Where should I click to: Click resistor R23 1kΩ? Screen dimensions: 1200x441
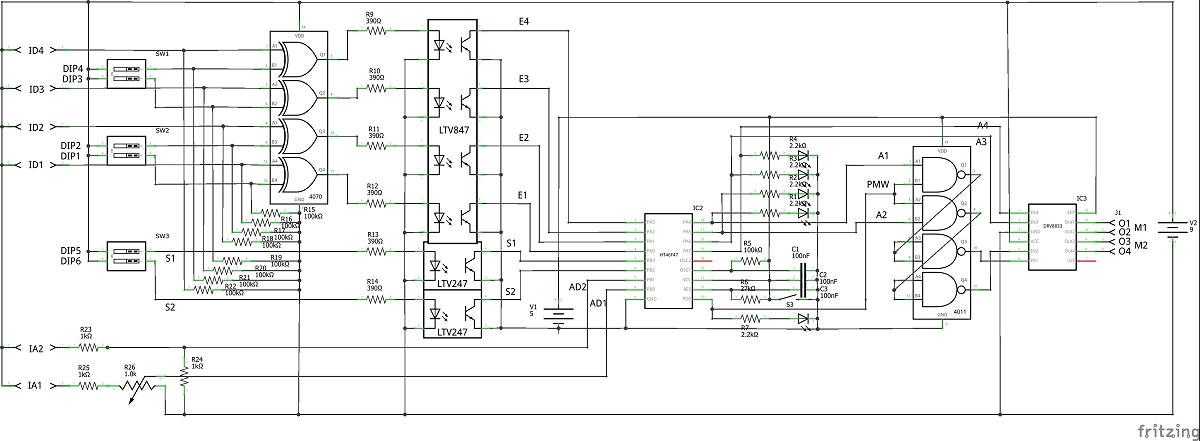pos(86,348)
